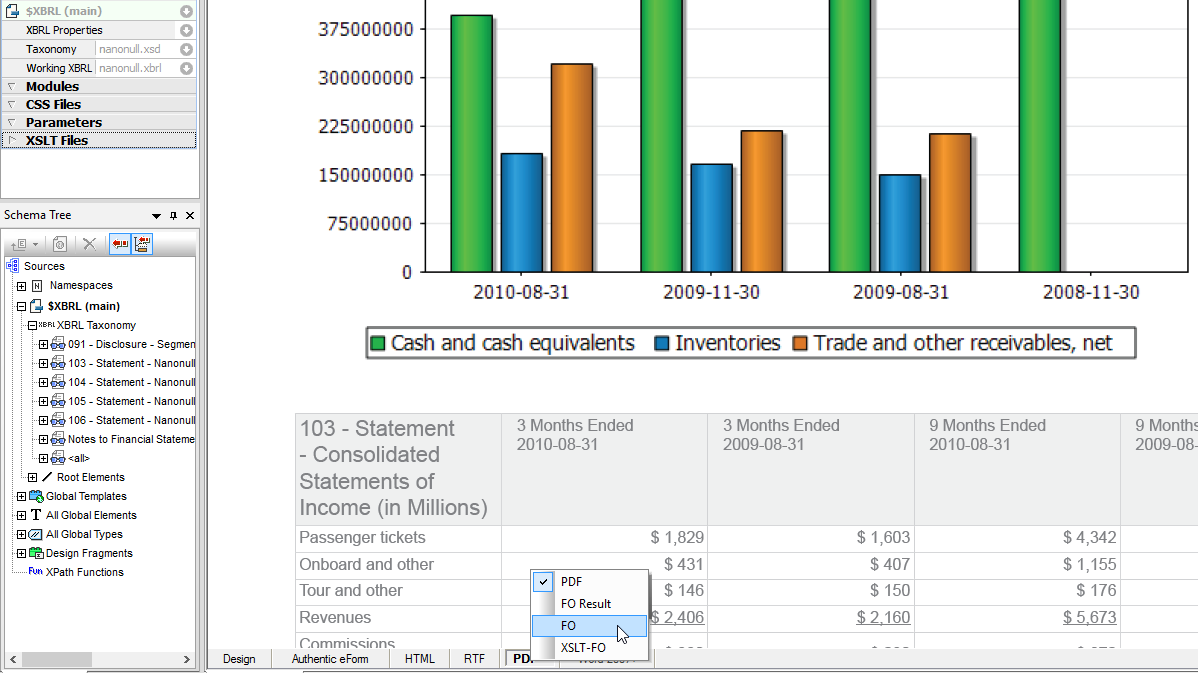The image size is (1198, 673).
Task: Click the $XBRL (main) document icon in Schema Tree
Action: point(36,306)
